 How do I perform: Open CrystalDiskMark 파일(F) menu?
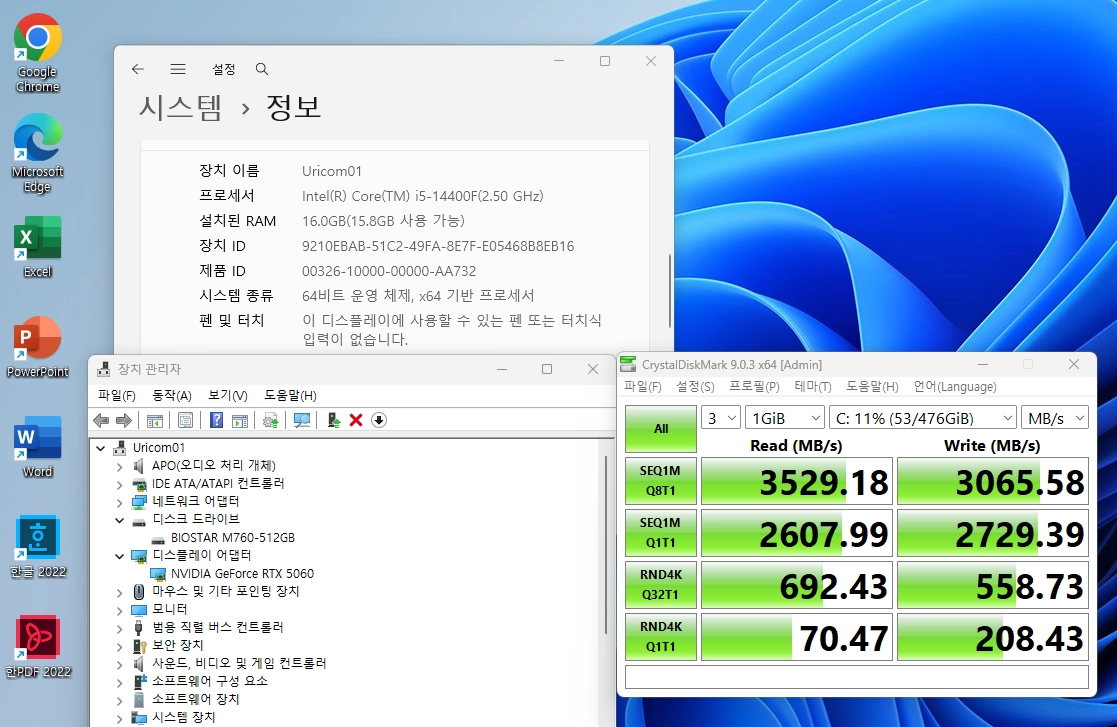[x=643, y=387]
